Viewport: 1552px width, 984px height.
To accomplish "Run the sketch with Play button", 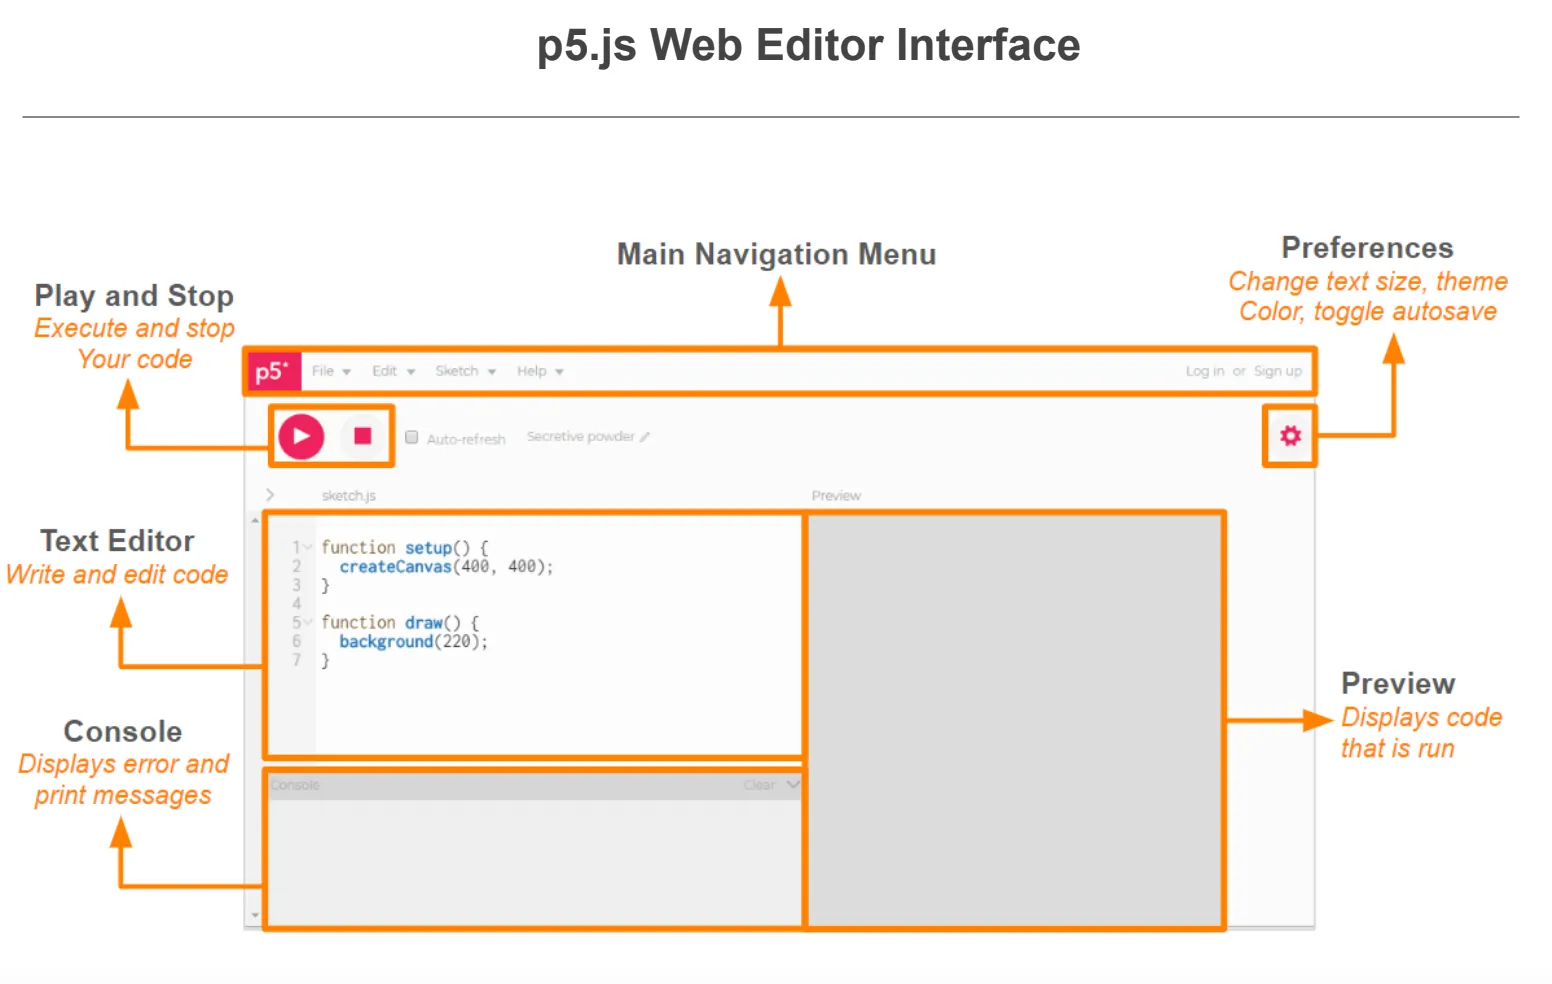I will (x=301, y=436).
